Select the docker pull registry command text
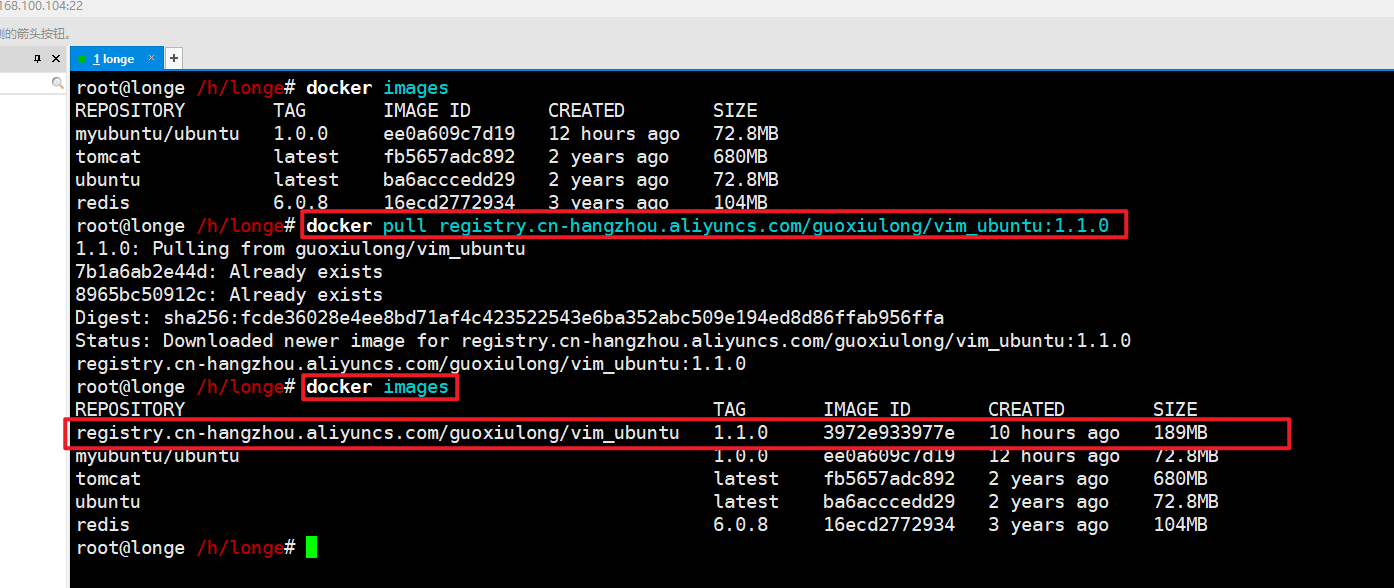 click(707, 226)
